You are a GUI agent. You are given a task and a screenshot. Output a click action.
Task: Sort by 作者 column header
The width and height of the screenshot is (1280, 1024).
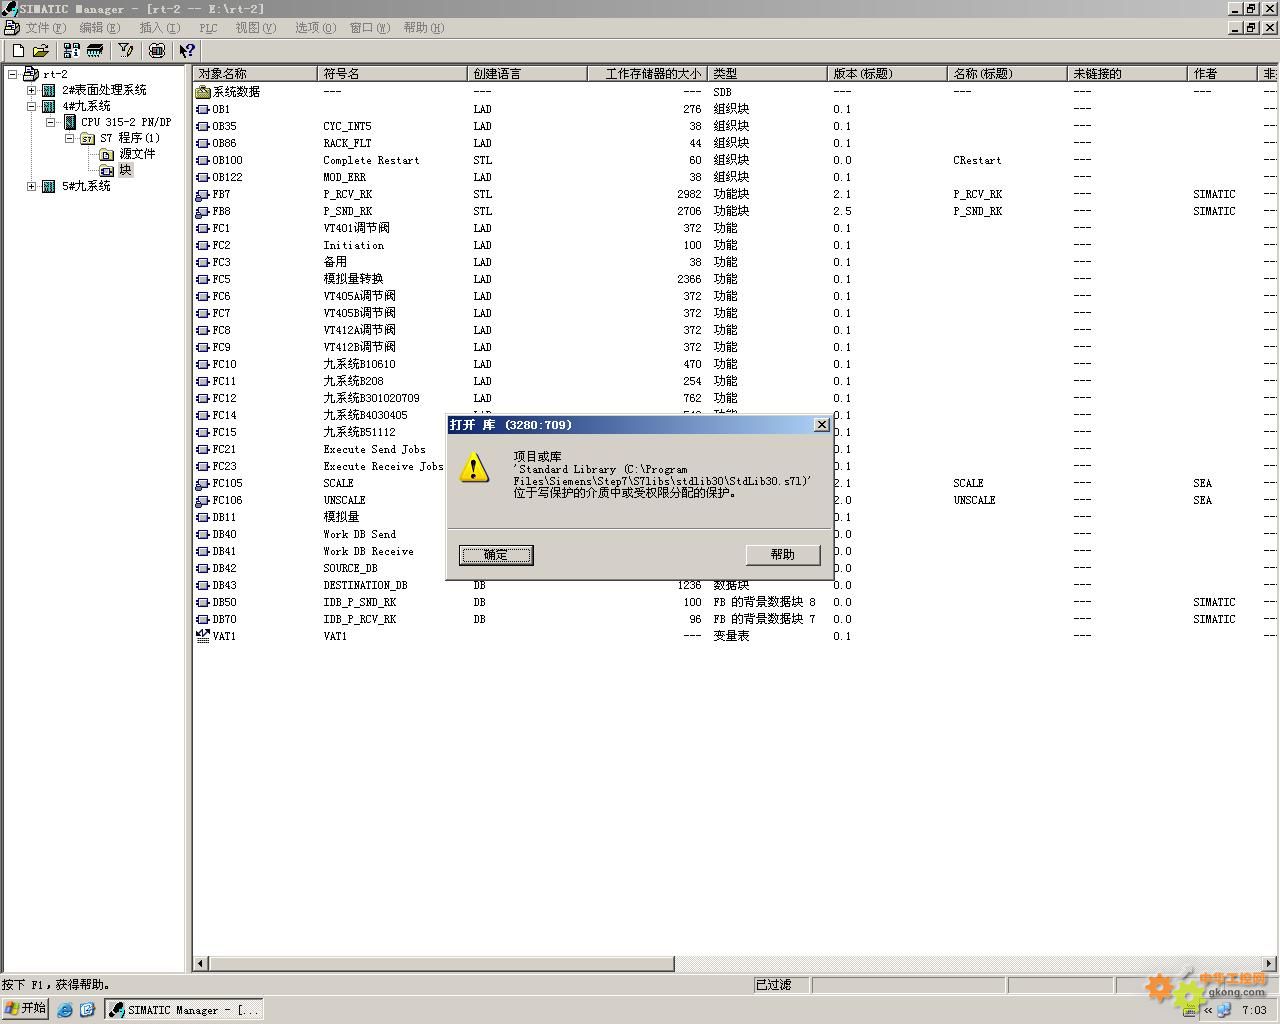(1222, 74)
